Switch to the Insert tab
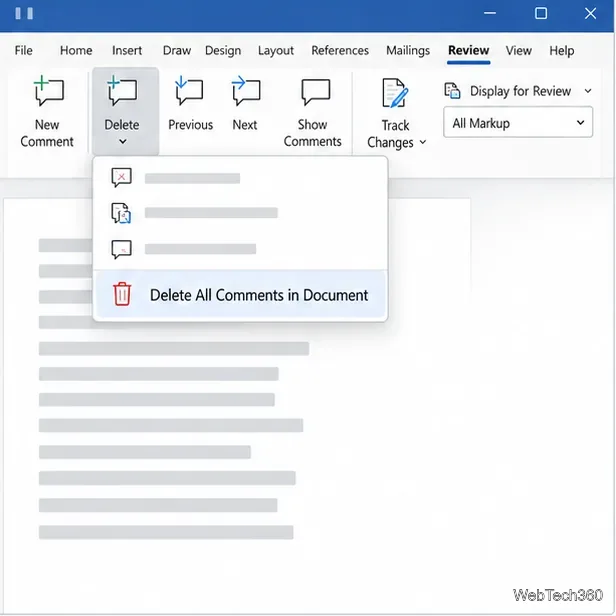The image size is (616, 616). (x=127, y=50)
